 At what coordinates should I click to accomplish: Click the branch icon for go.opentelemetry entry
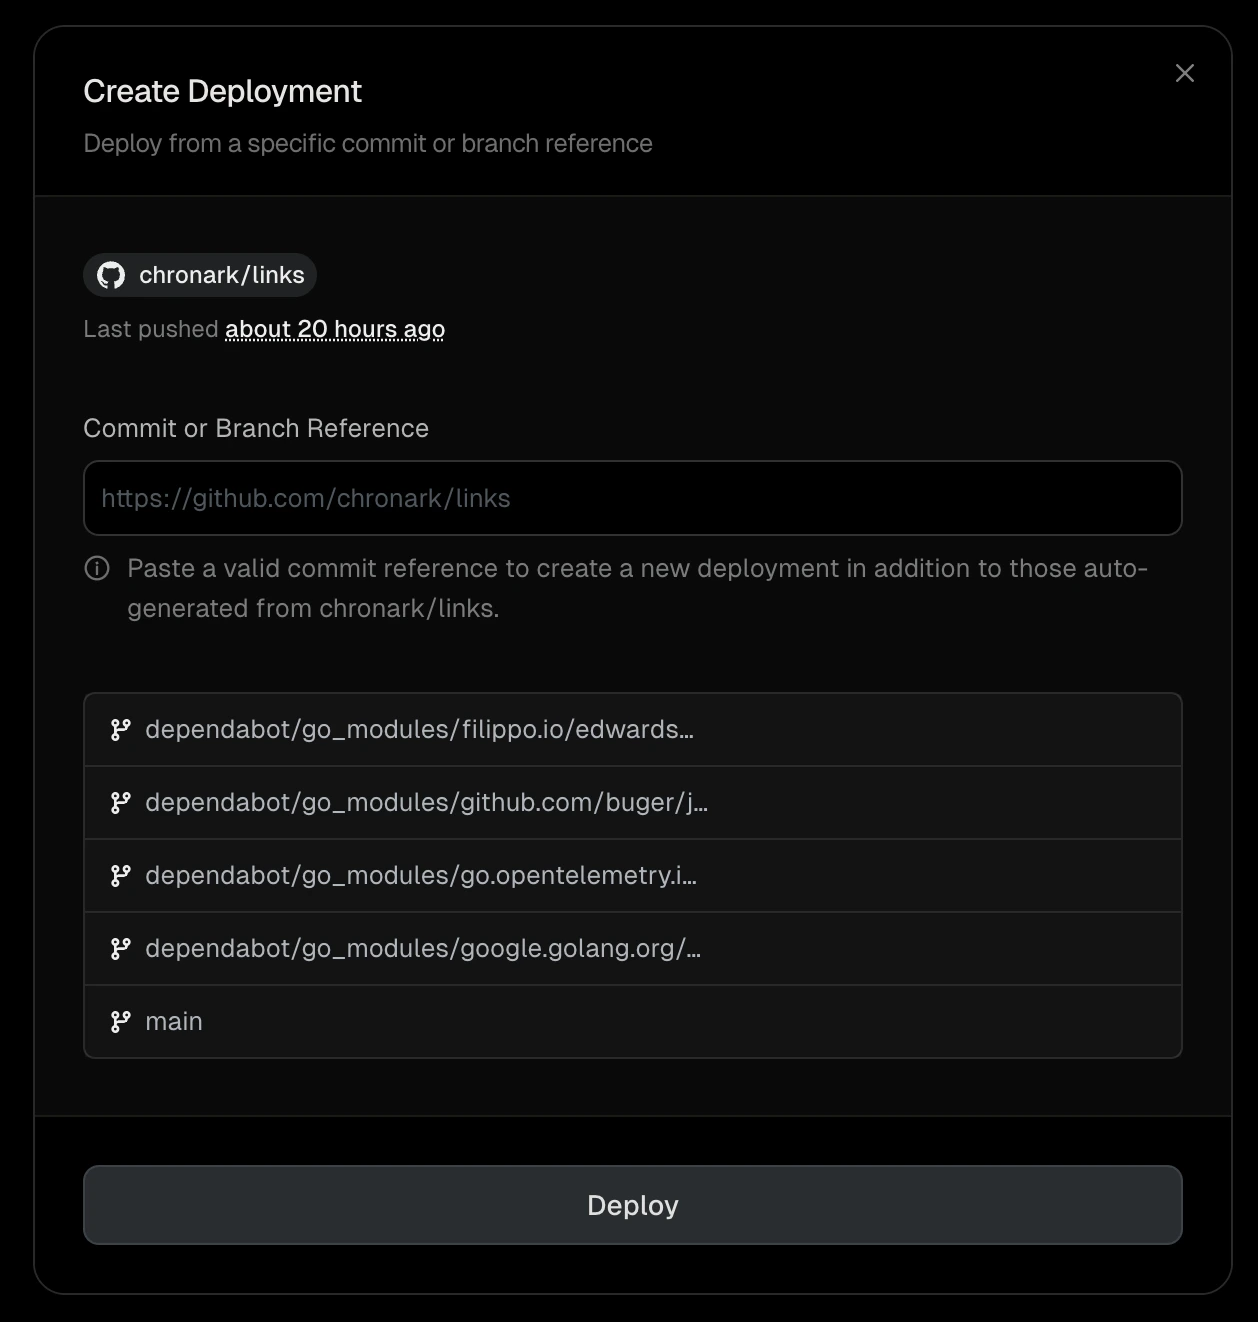tap(121, 875)
